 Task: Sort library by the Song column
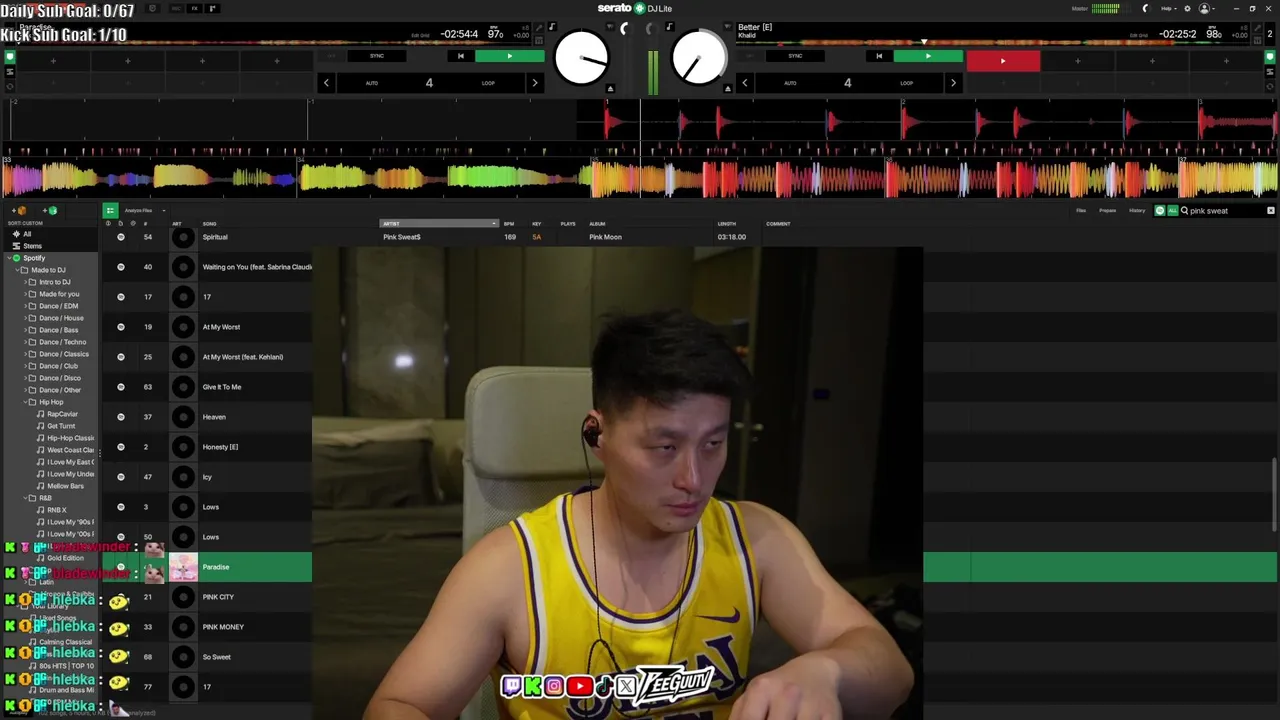(x=209, y=224)
